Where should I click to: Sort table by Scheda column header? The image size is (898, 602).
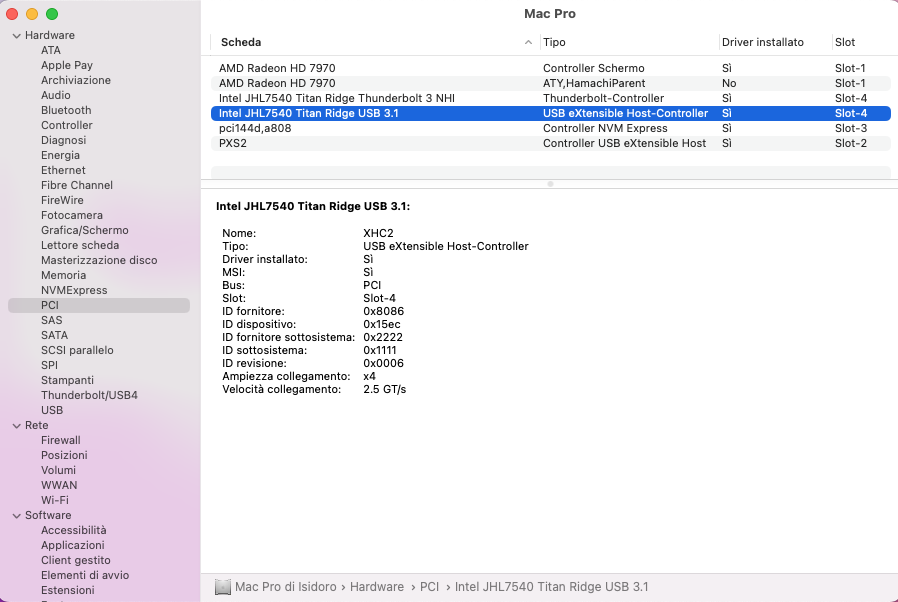pyautogui.click(x=241, y=42)
